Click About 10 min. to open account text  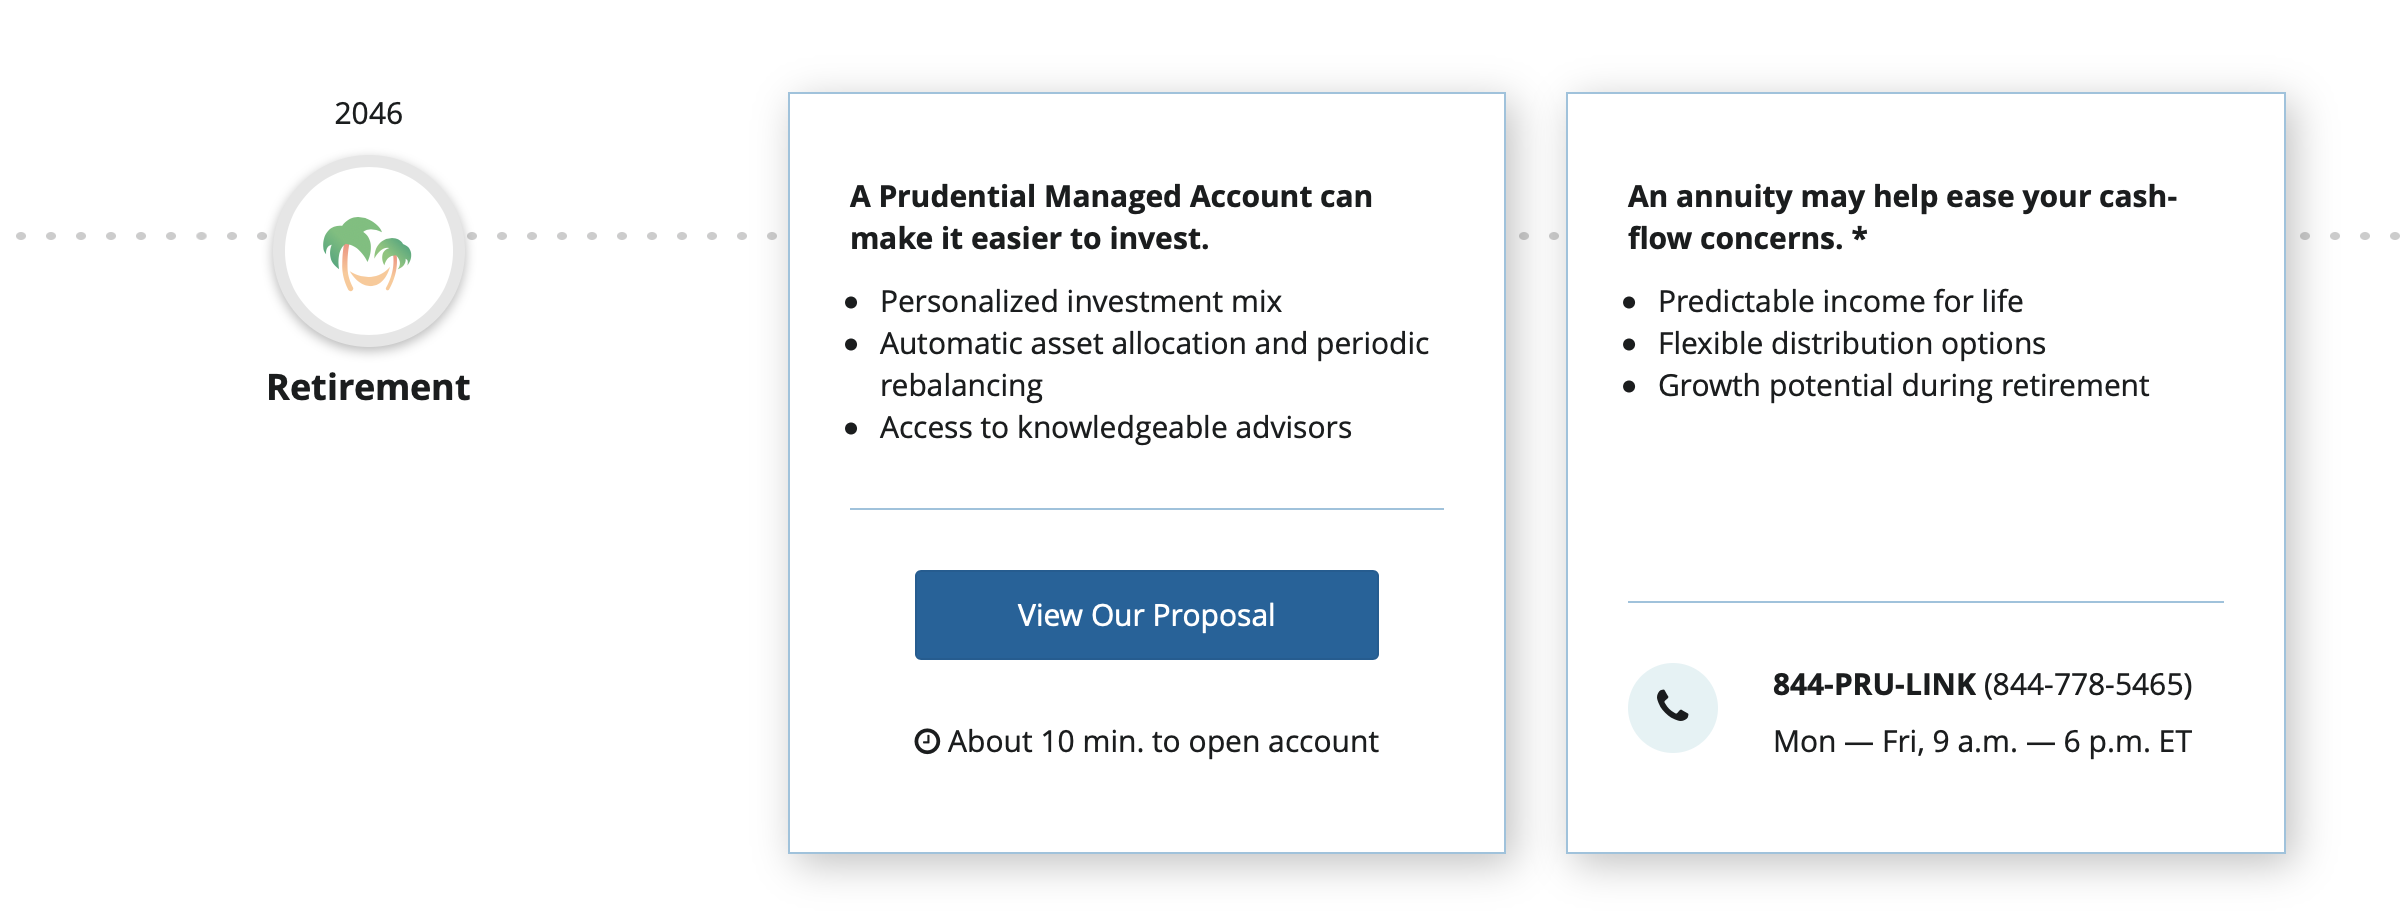1163,741
